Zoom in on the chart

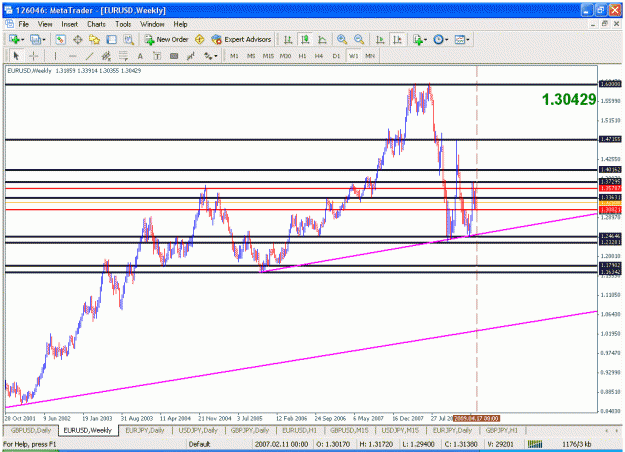click(x=342, y=39)
